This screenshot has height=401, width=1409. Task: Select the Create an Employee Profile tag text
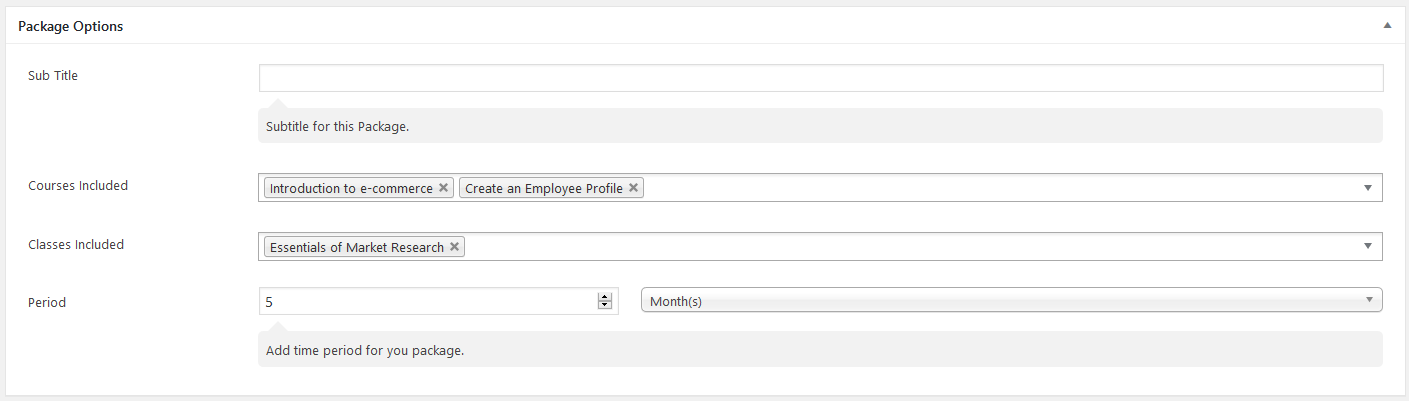[544, 188]
